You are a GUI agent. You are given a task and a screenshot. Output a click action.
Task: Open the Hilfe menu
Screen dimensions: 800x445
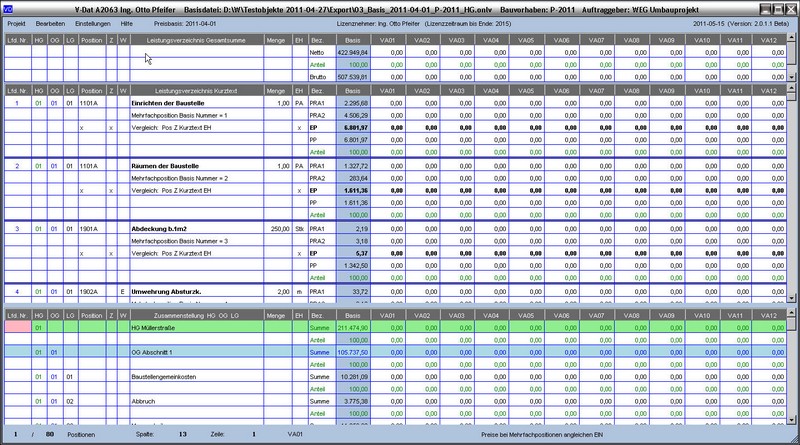[x=126, y=21]
